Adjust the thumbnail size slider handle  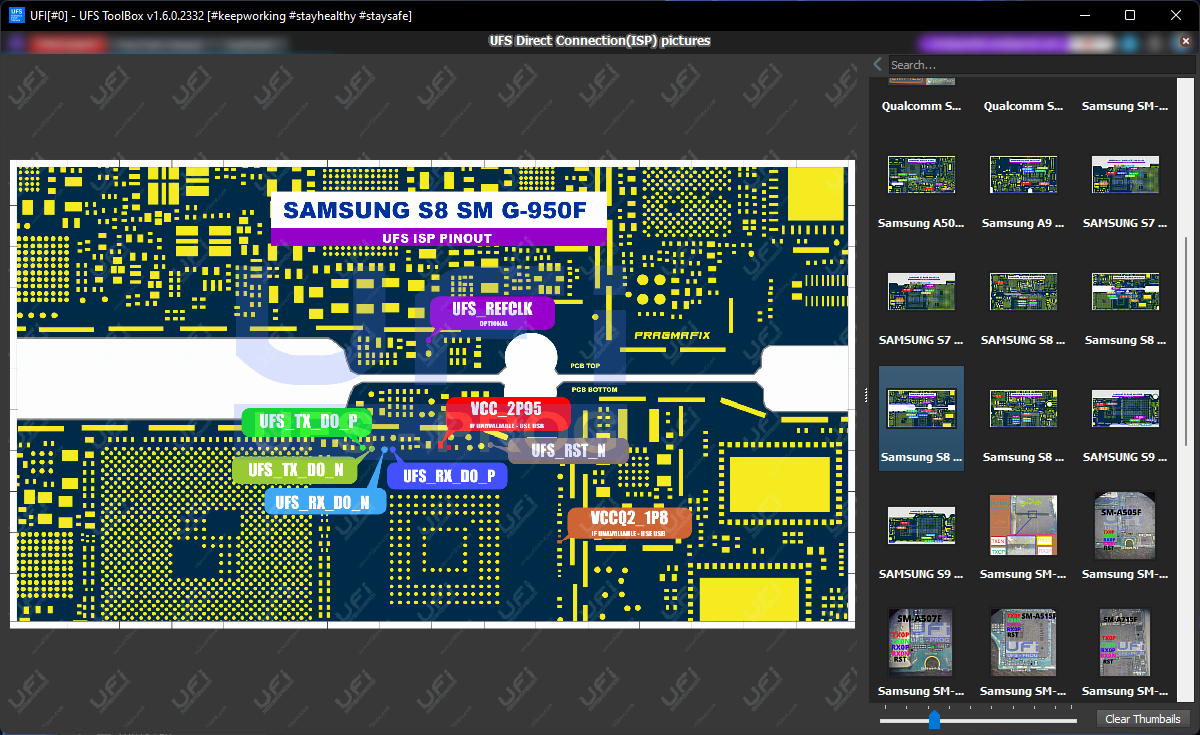(934, 720)
